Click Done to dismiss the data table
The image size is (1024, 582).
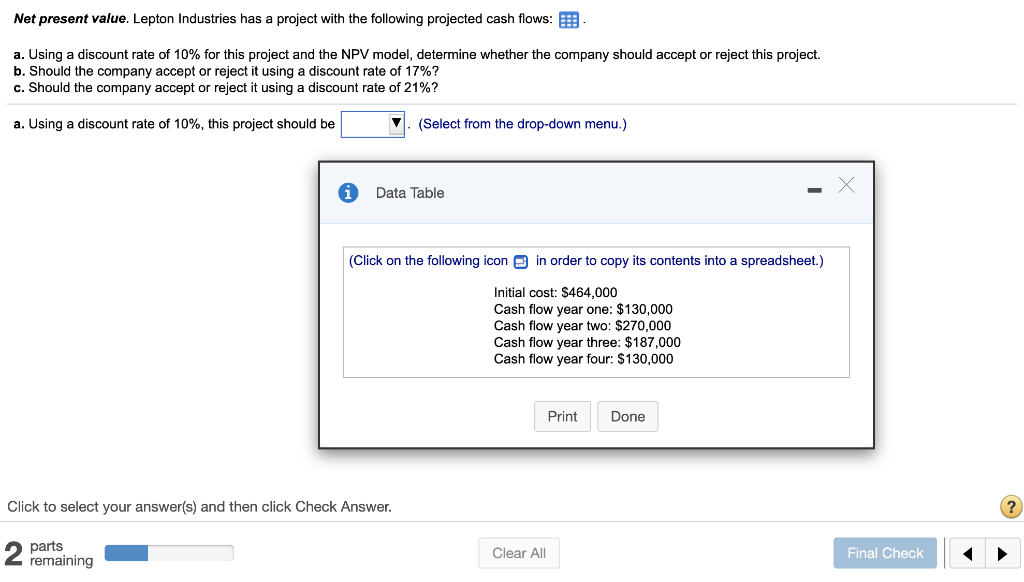(x=628, y=417)
